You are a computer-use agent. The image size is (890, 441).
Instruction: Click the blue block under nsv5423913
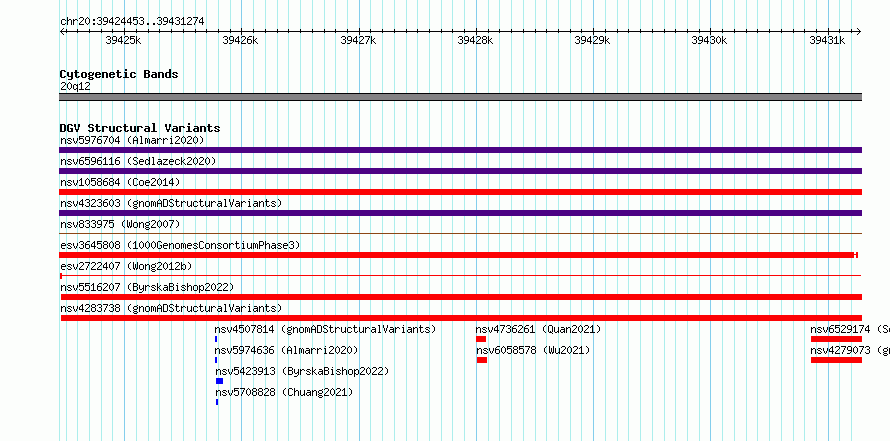(220, 381)
